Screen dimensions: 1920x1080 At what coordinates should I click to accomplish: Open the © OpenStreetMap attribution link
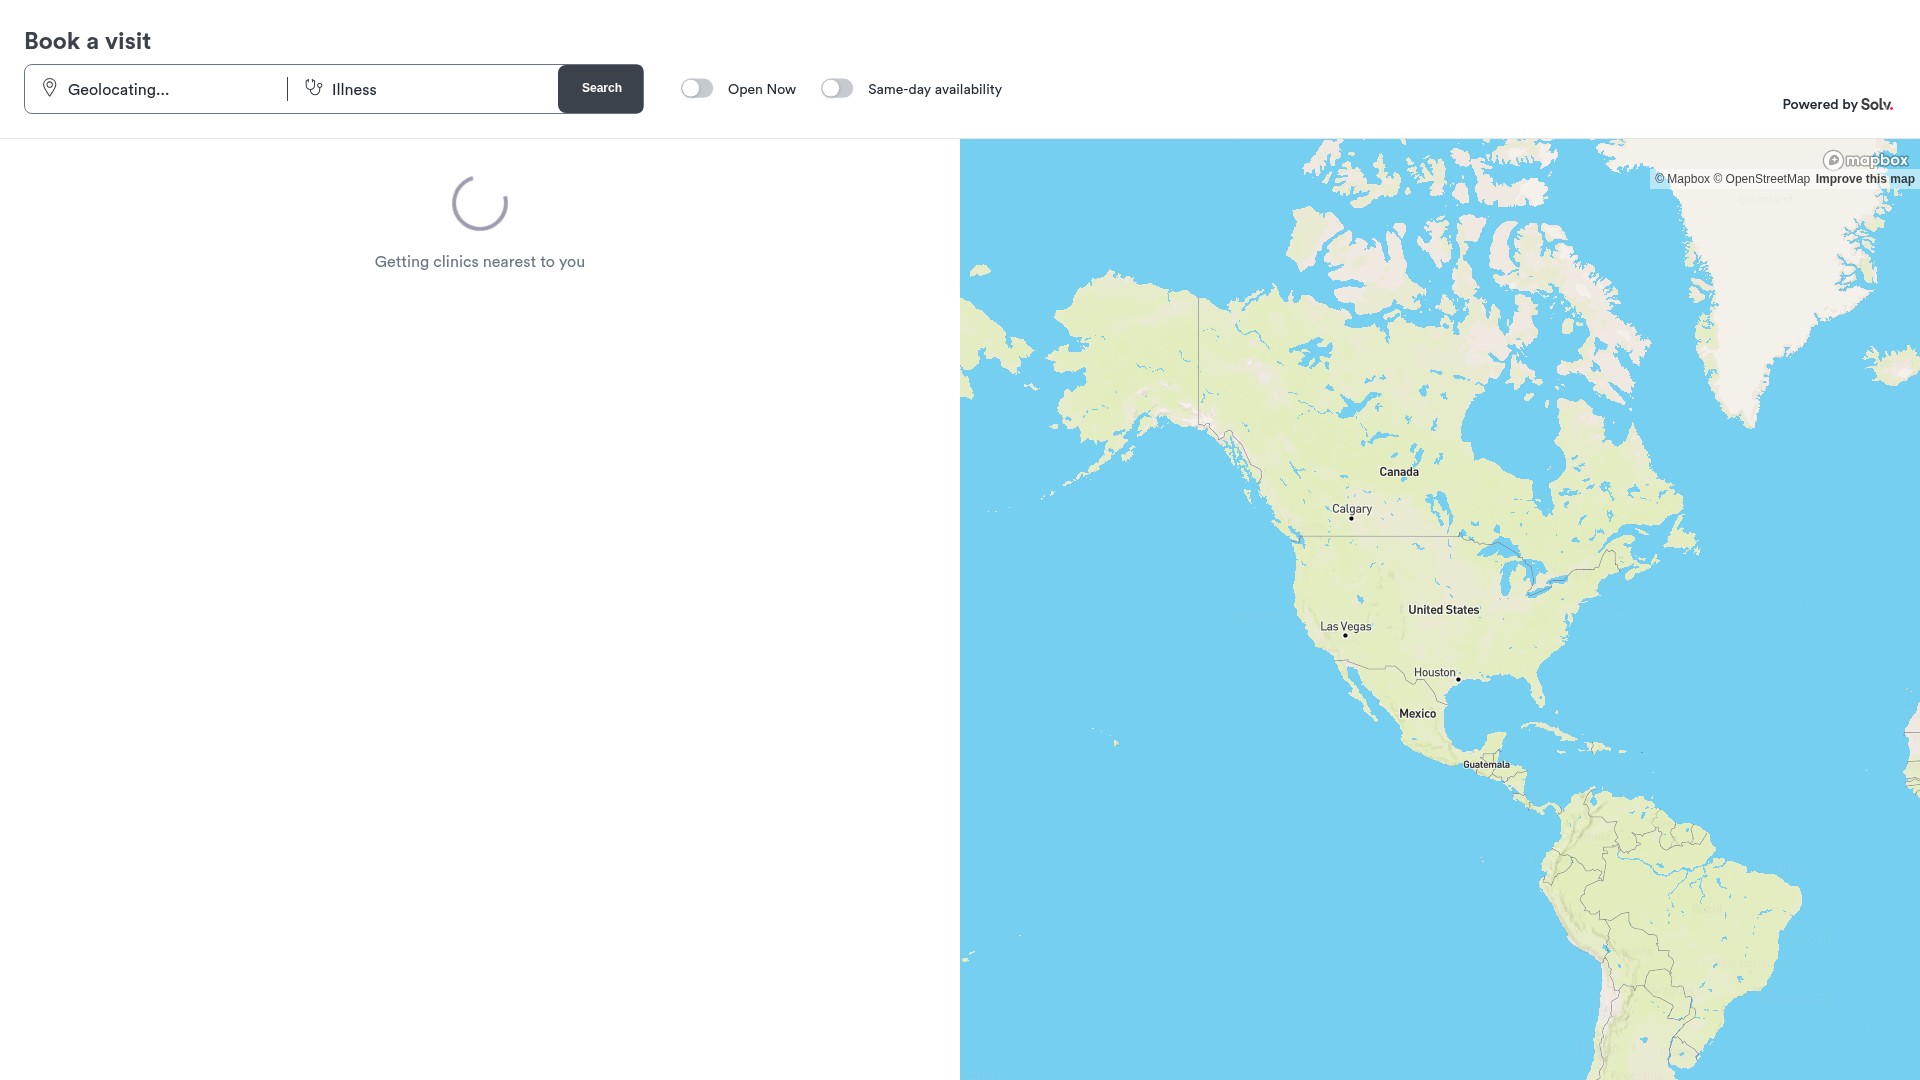click(x=1761, y=179)
